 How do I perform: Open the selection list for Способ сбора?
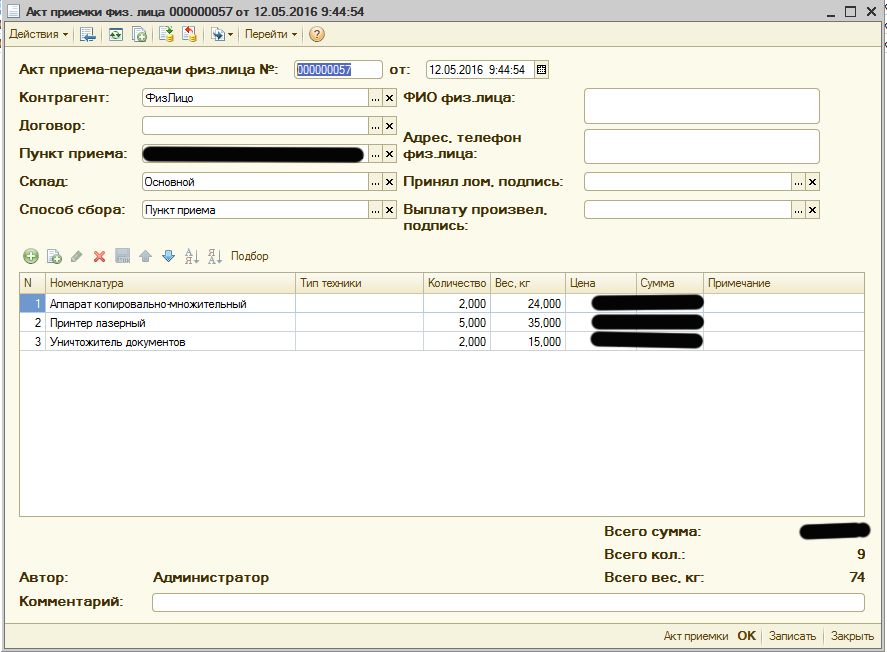click(x=375, y=210)
